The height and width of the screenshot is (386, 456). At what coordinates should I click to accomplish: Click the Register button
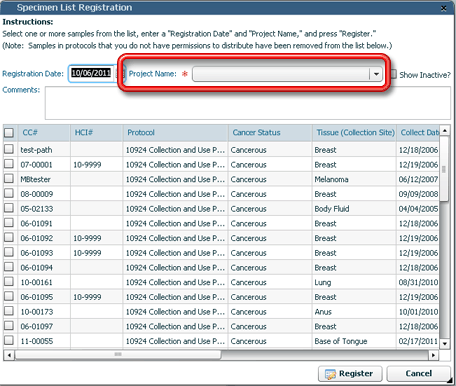click(x=350, y=374)
